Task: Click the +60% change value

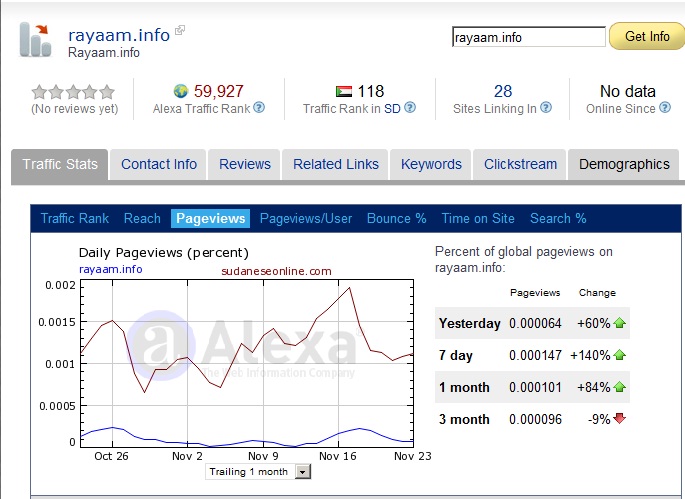Action: [x=594, y=323]
